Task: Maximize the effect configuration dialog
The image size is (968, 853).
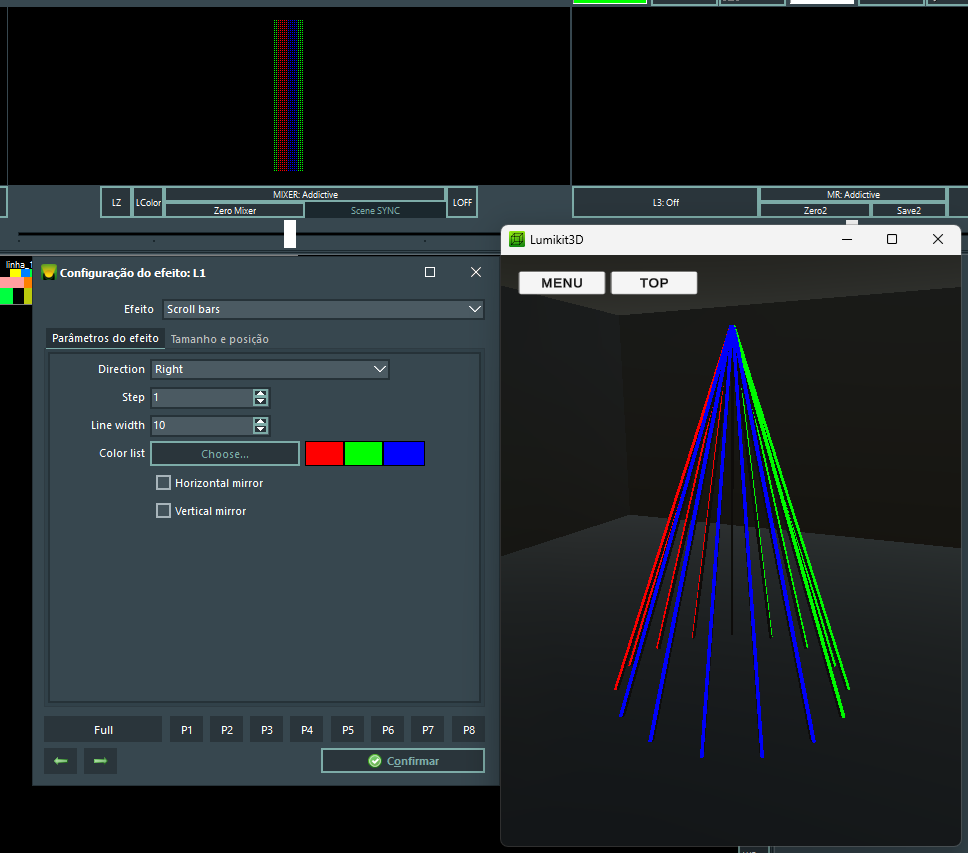Action: (430, 272)
